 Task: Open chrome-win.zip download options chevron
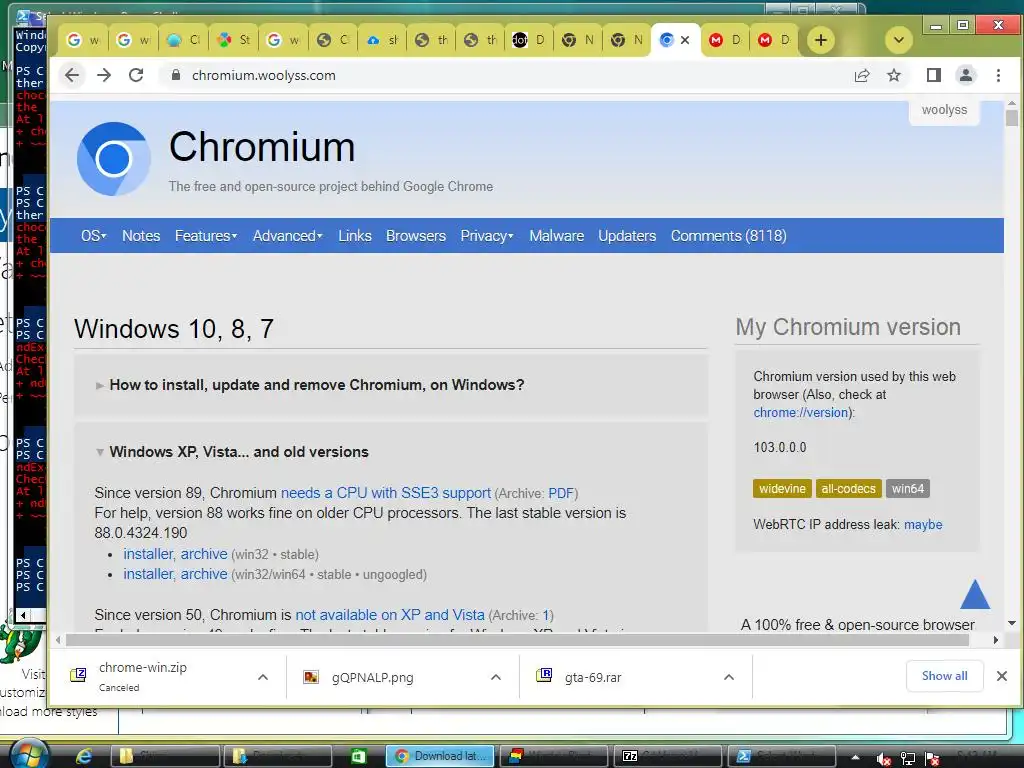pos(263,677)
